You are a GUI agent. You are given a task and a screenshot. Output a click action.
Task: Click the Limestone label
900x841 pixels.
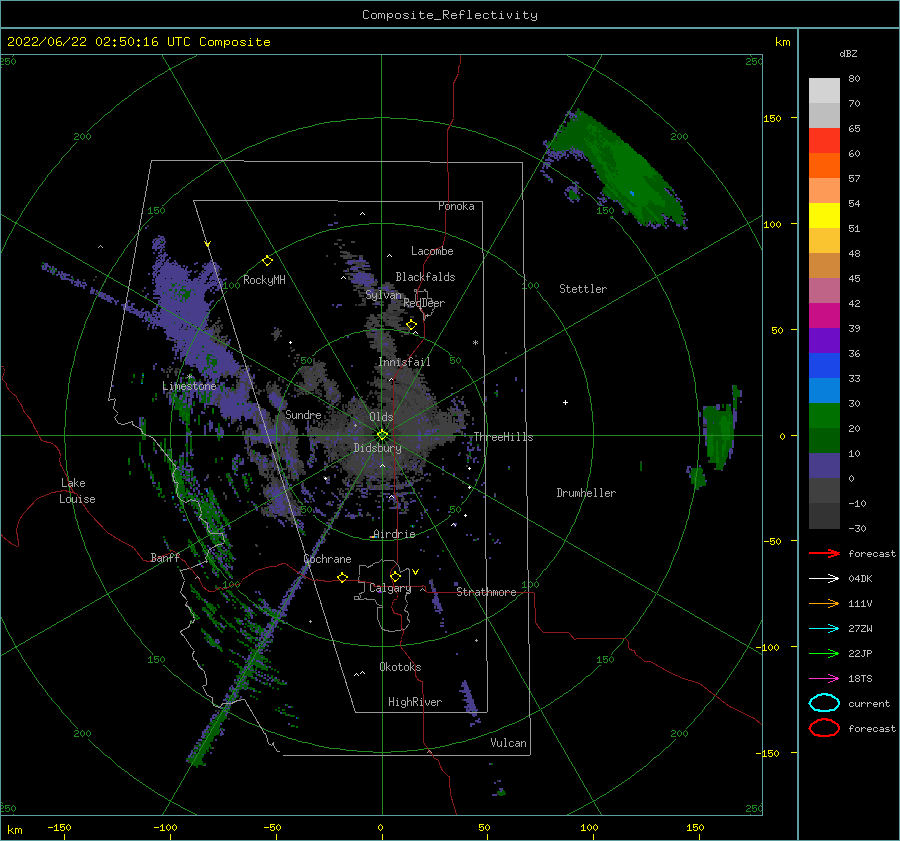click(189, 386)
